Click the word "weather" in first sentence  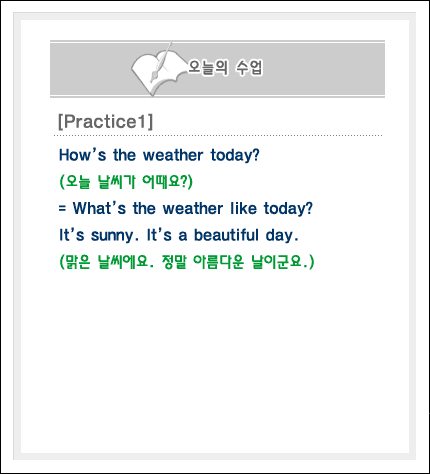(x=173, y=155)
